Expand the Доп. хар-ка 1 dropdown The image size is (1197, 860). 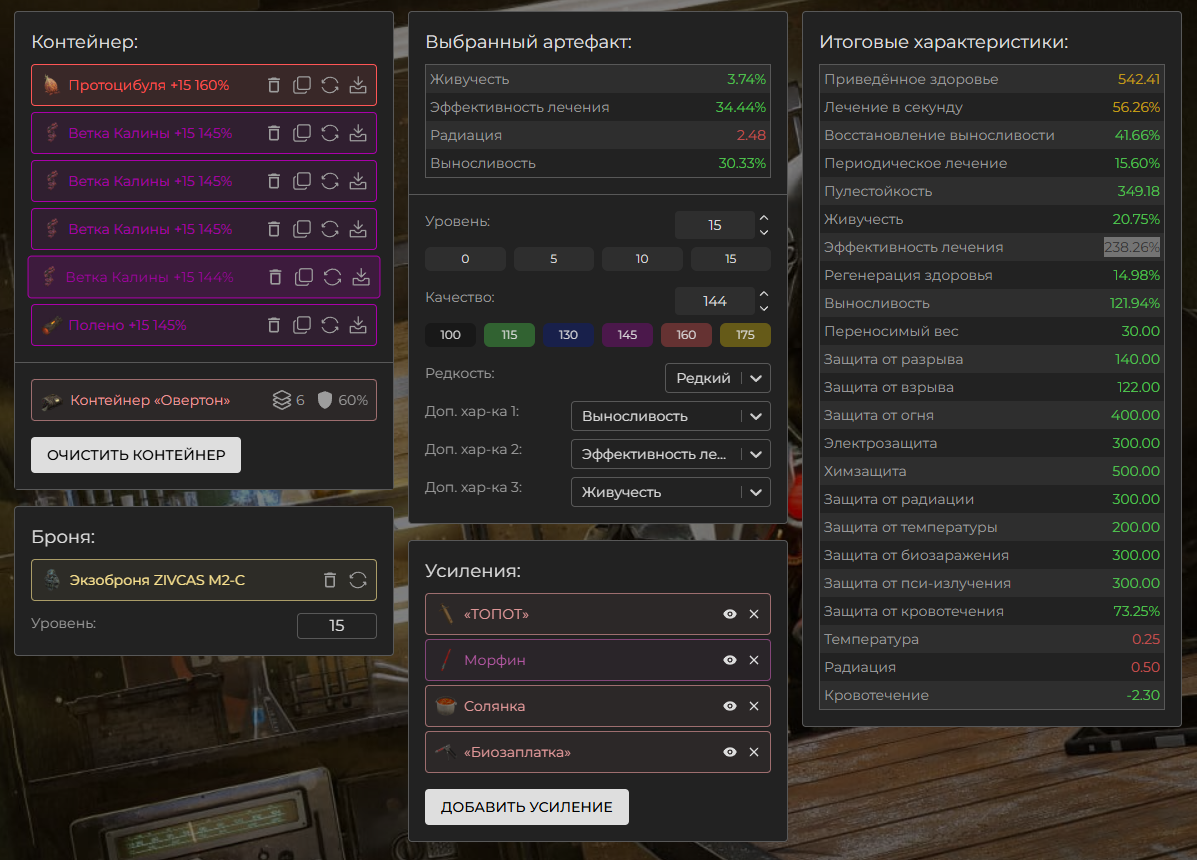[x=670, y=416]
